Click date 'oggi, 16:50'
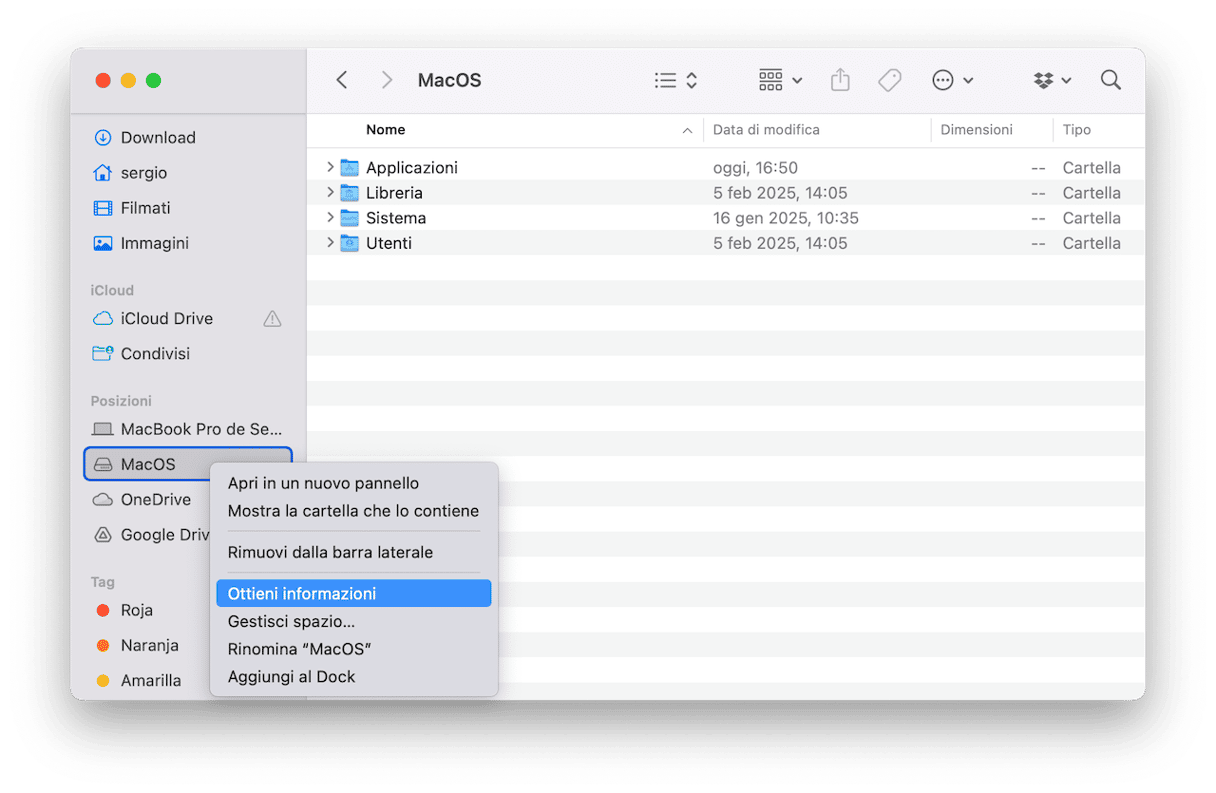 coord(755,168)
